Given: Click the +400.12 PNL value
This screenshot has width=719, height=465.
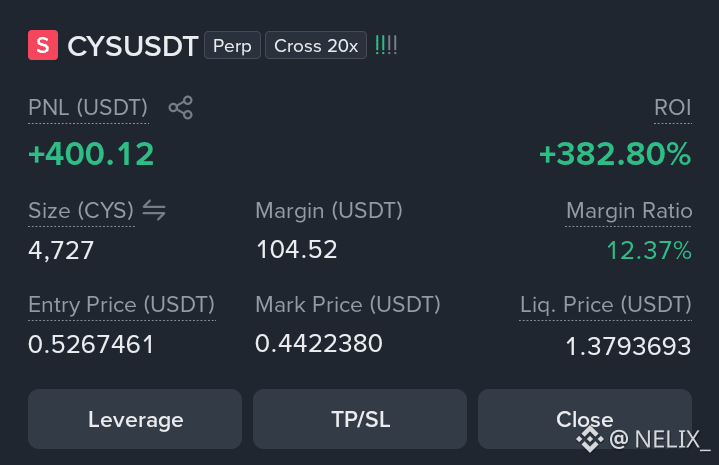Looking at the screenshot, I should click(91, 154).
